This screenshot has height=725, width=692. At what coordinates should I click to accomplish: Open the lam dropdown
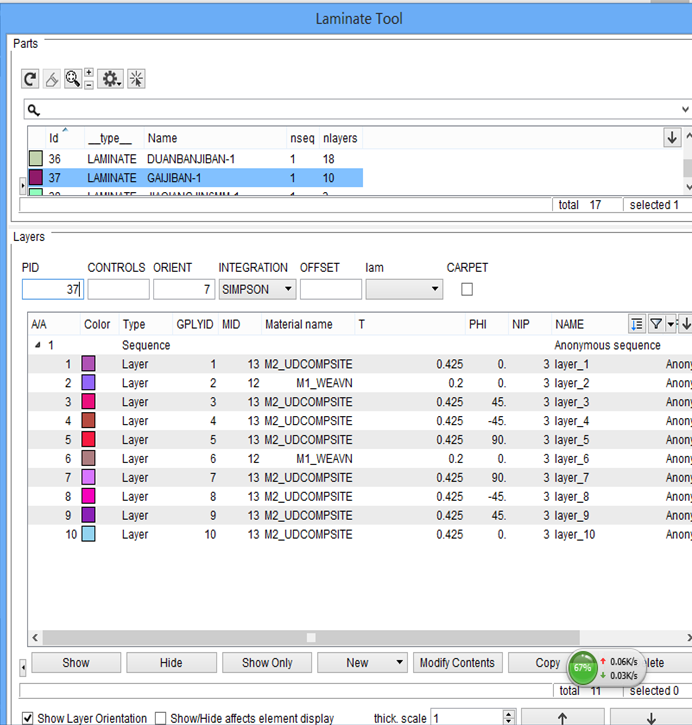404,289
